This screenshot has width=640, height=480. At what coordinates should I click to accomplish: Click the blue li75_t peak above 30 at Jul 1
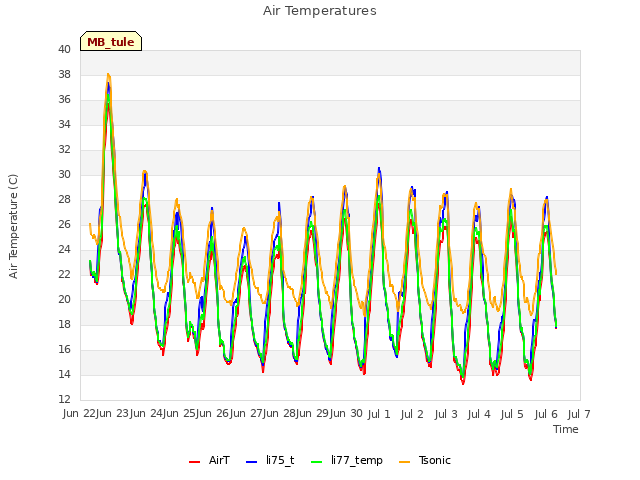(379, 169)
